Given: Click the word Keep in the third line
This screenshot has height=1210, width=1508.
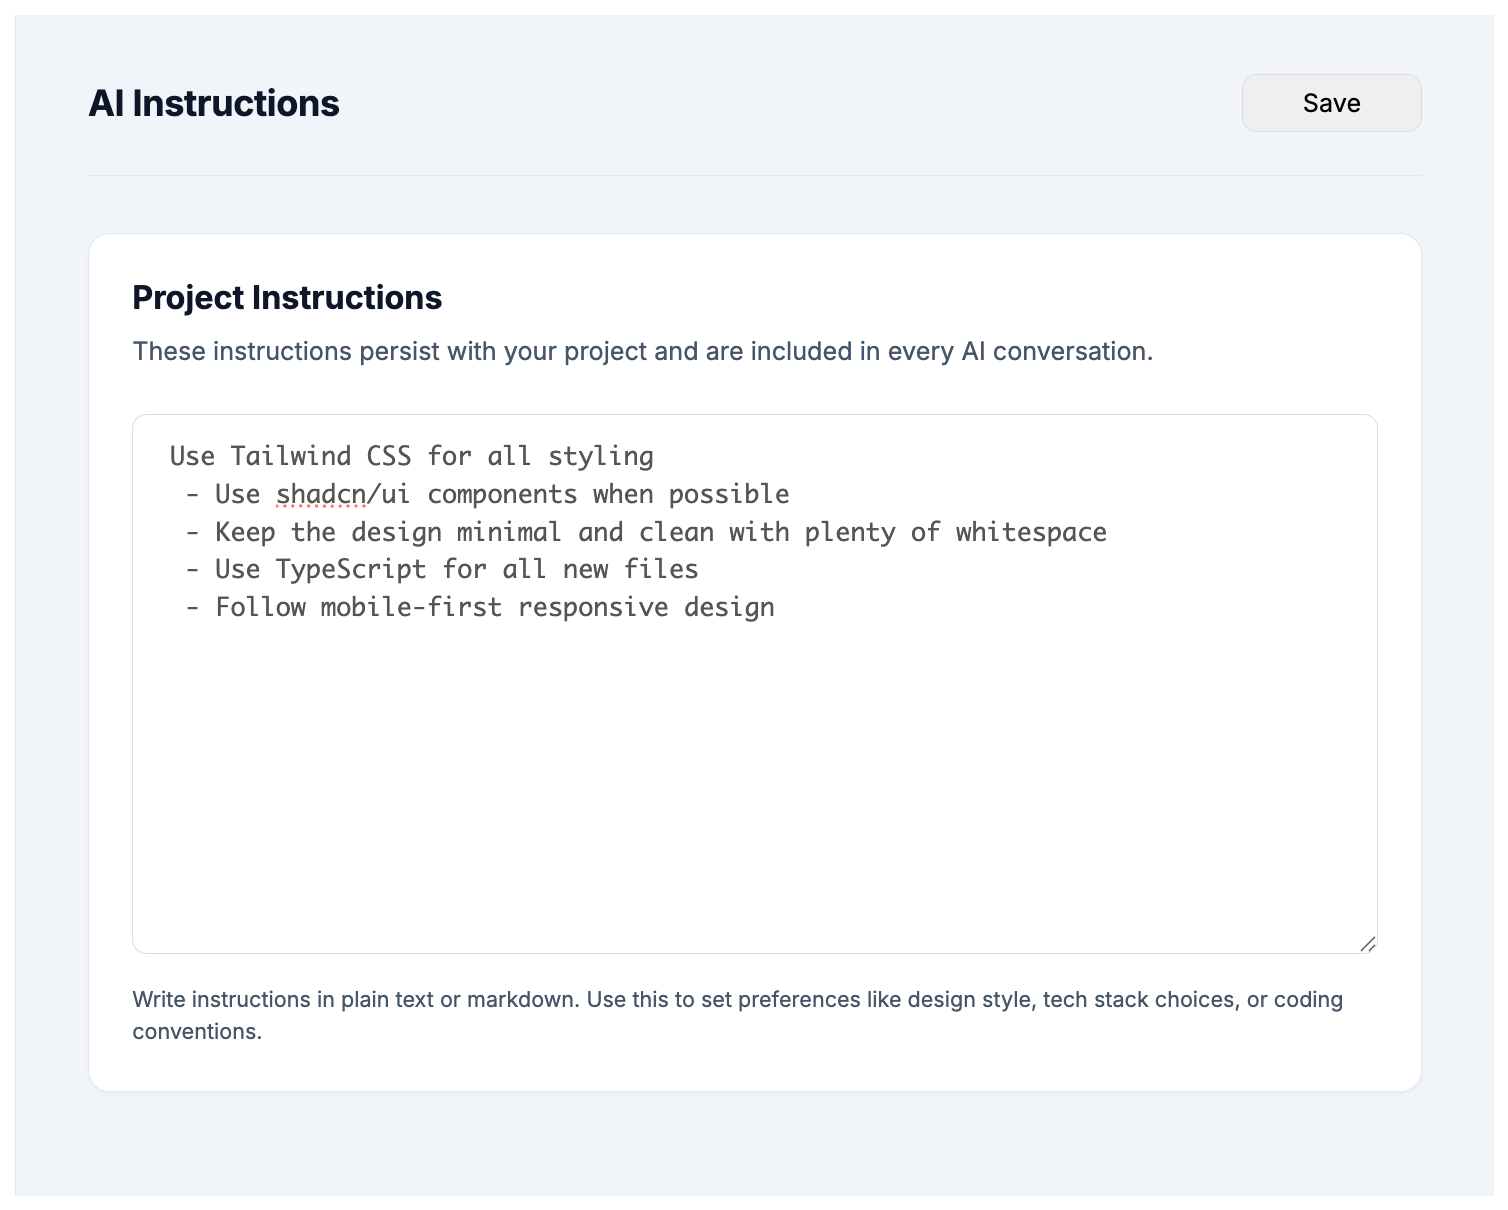Looking at the screenshot, I should click(245, 533).
